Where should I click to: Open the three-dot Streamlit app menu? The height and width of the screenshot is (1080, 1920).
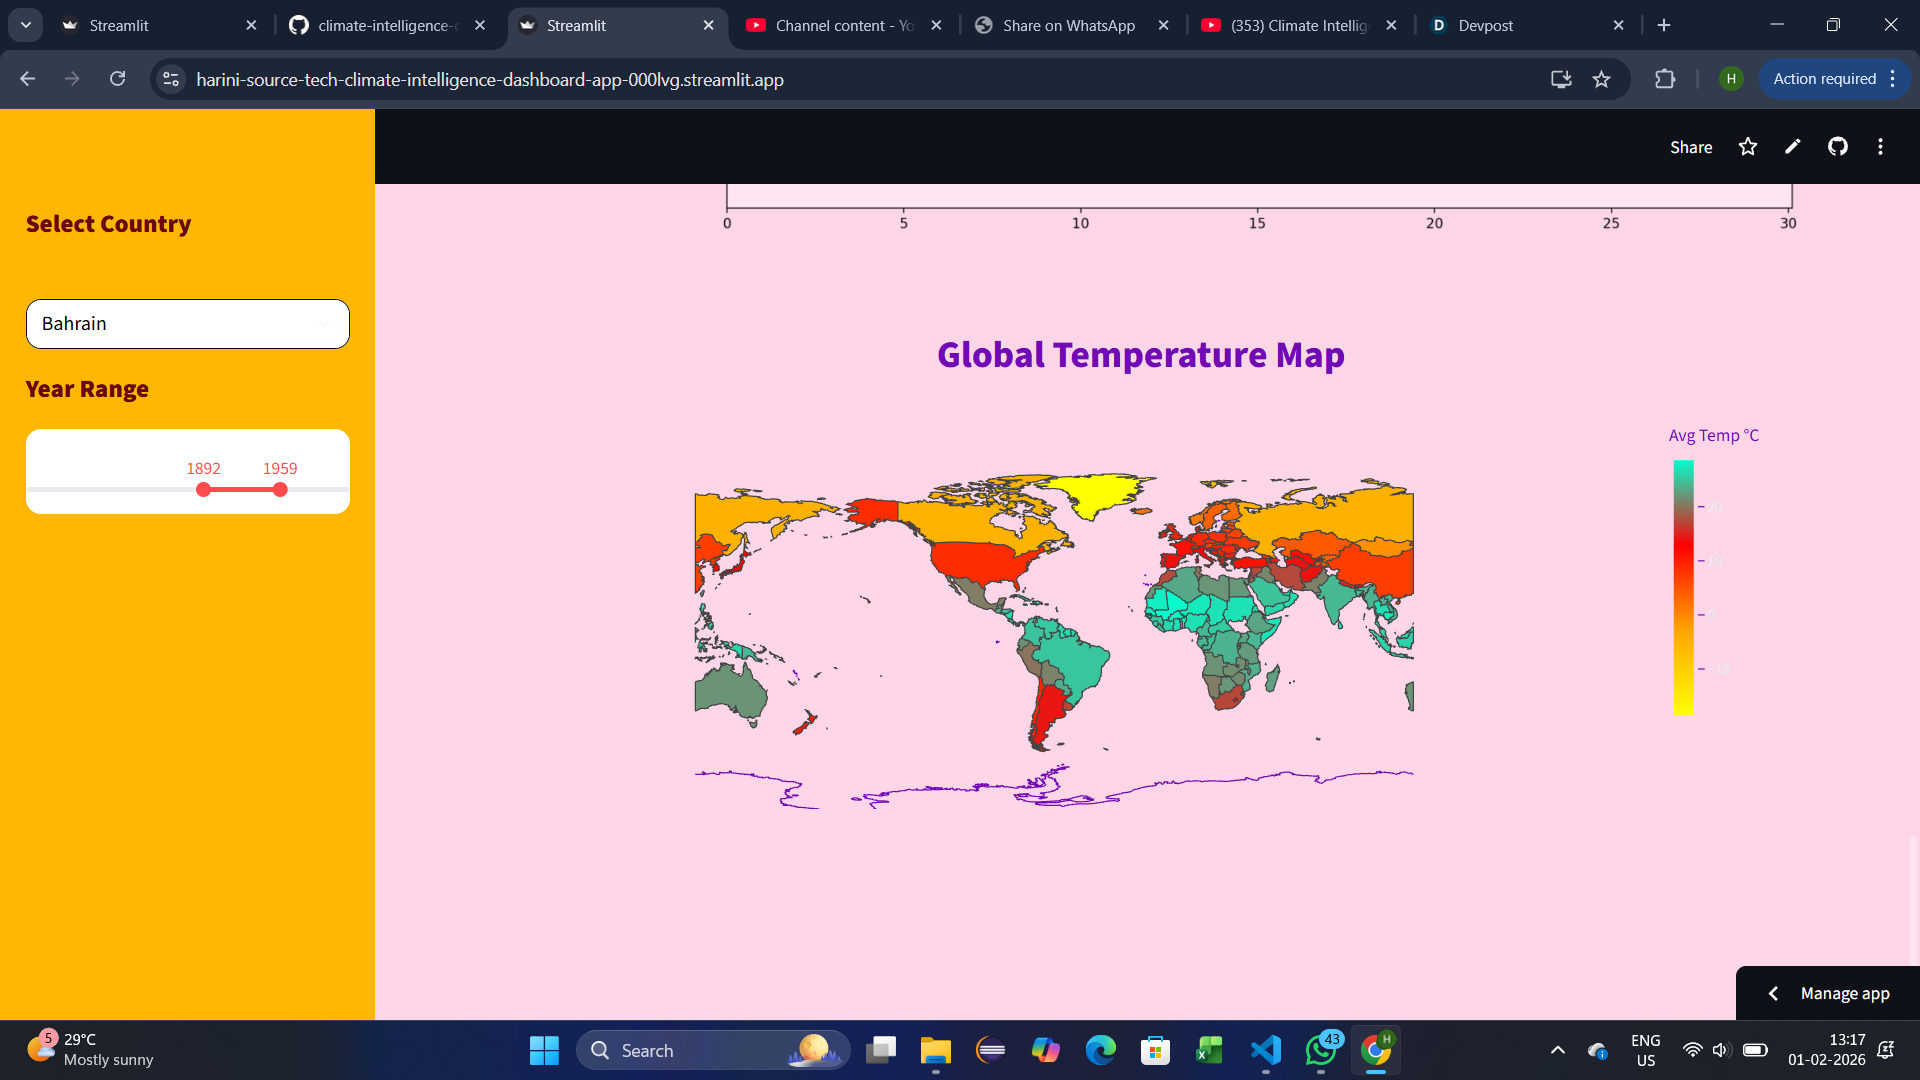1881,147
